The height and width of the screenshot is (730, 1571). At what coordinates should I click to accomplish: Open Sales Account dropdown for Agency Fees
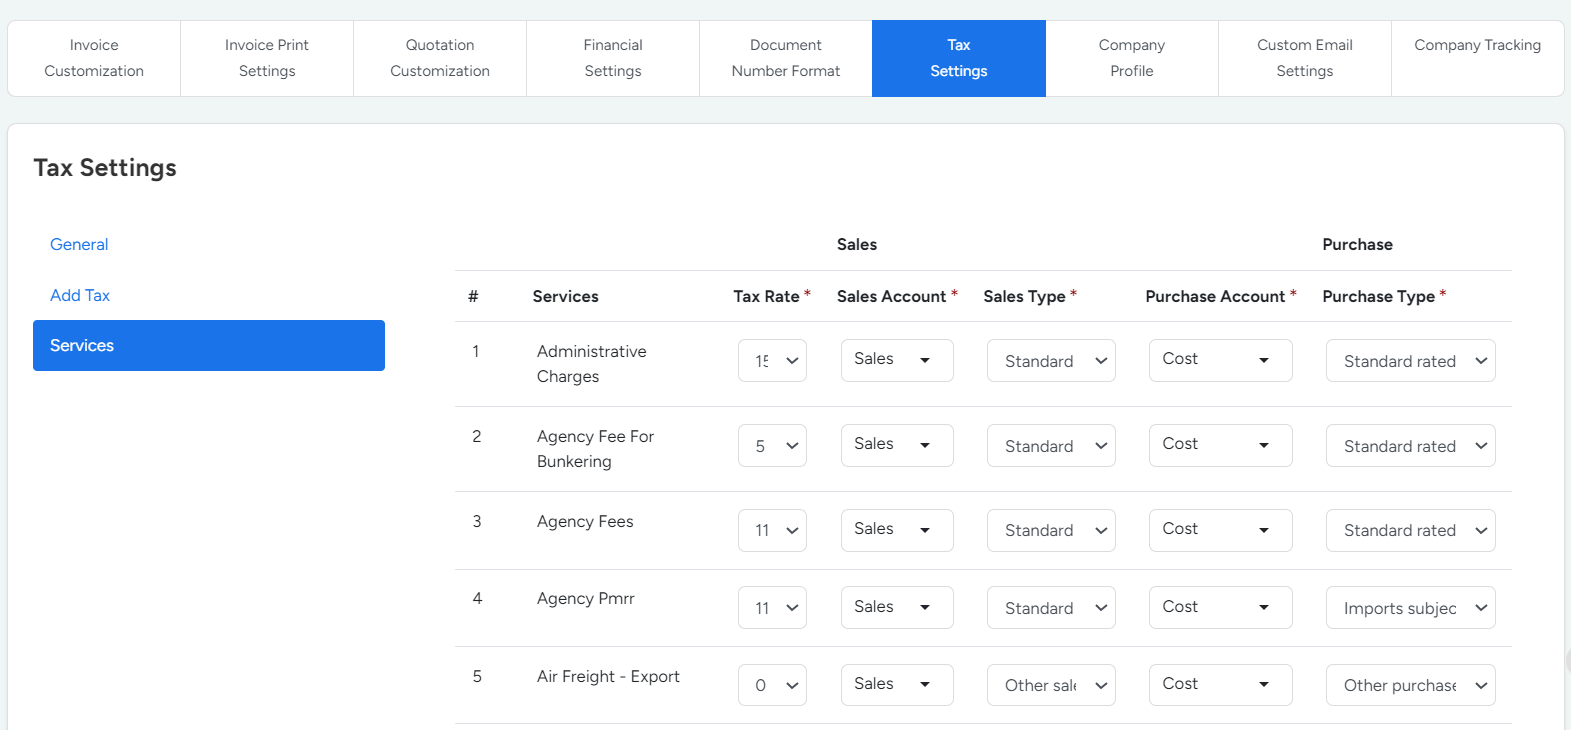897,530
